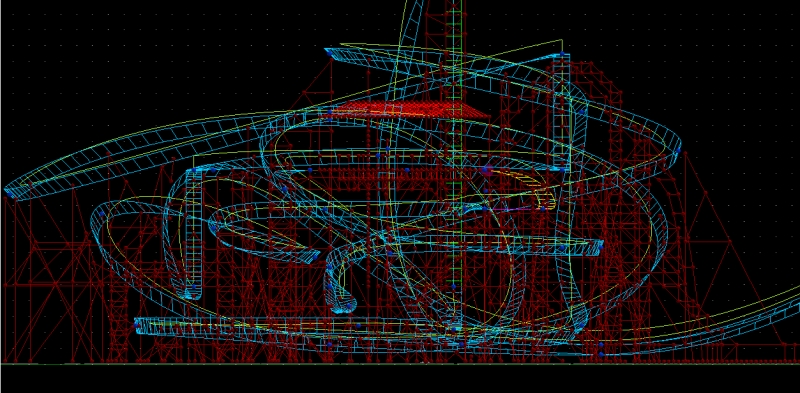The image size is (800, 393).
Task: Select vertex at left end of bottom straight track
Action: pos(137,325)
